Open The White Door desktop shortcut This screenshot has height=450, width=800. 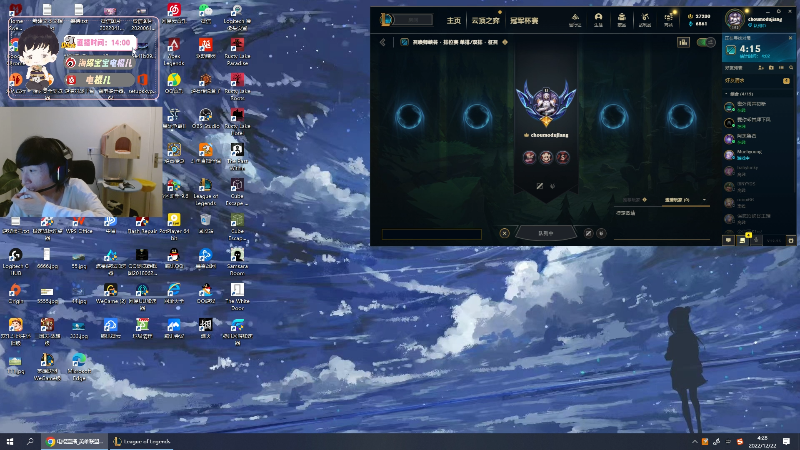click(237, 297)
